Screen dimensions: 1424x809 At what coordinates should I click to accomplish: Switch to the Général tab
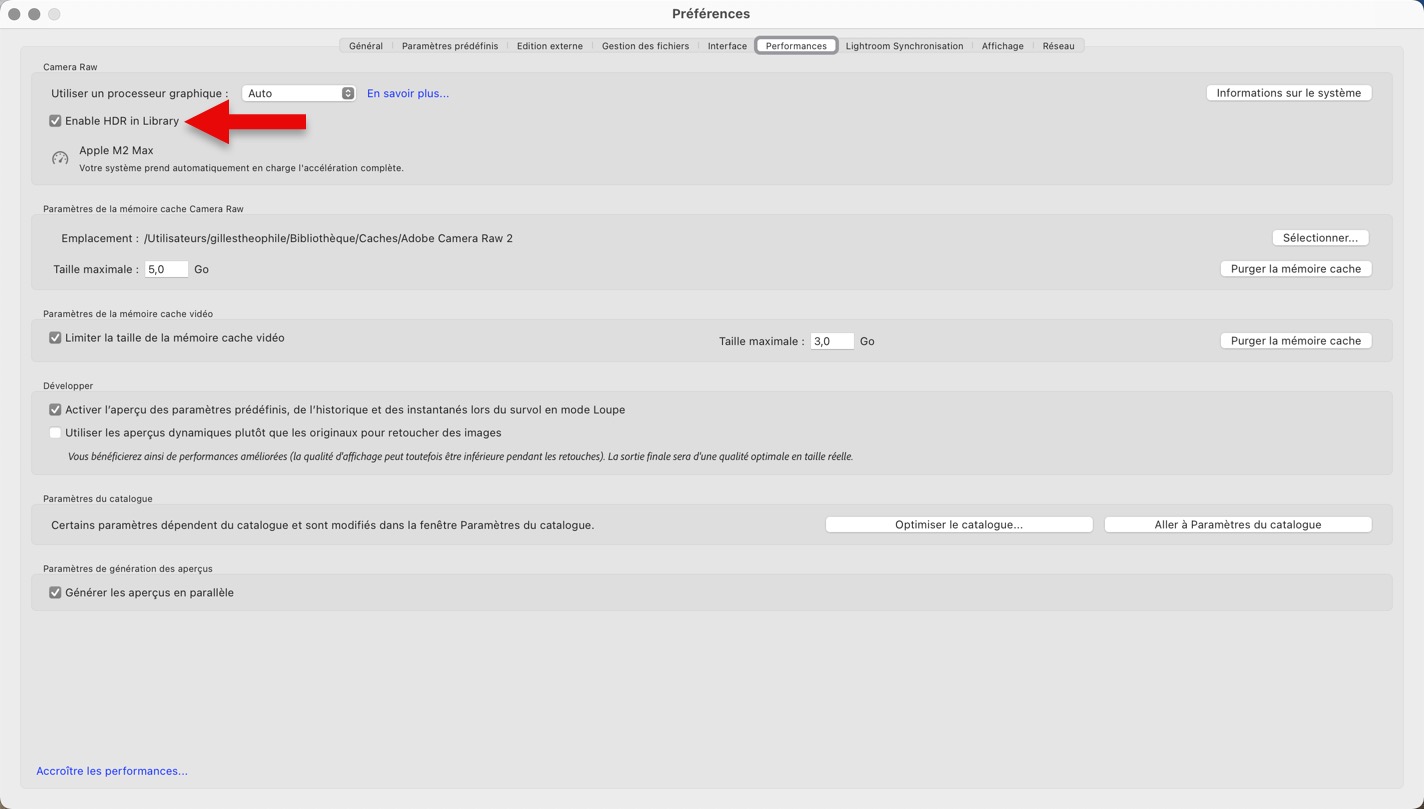click(x=366, y=46)
